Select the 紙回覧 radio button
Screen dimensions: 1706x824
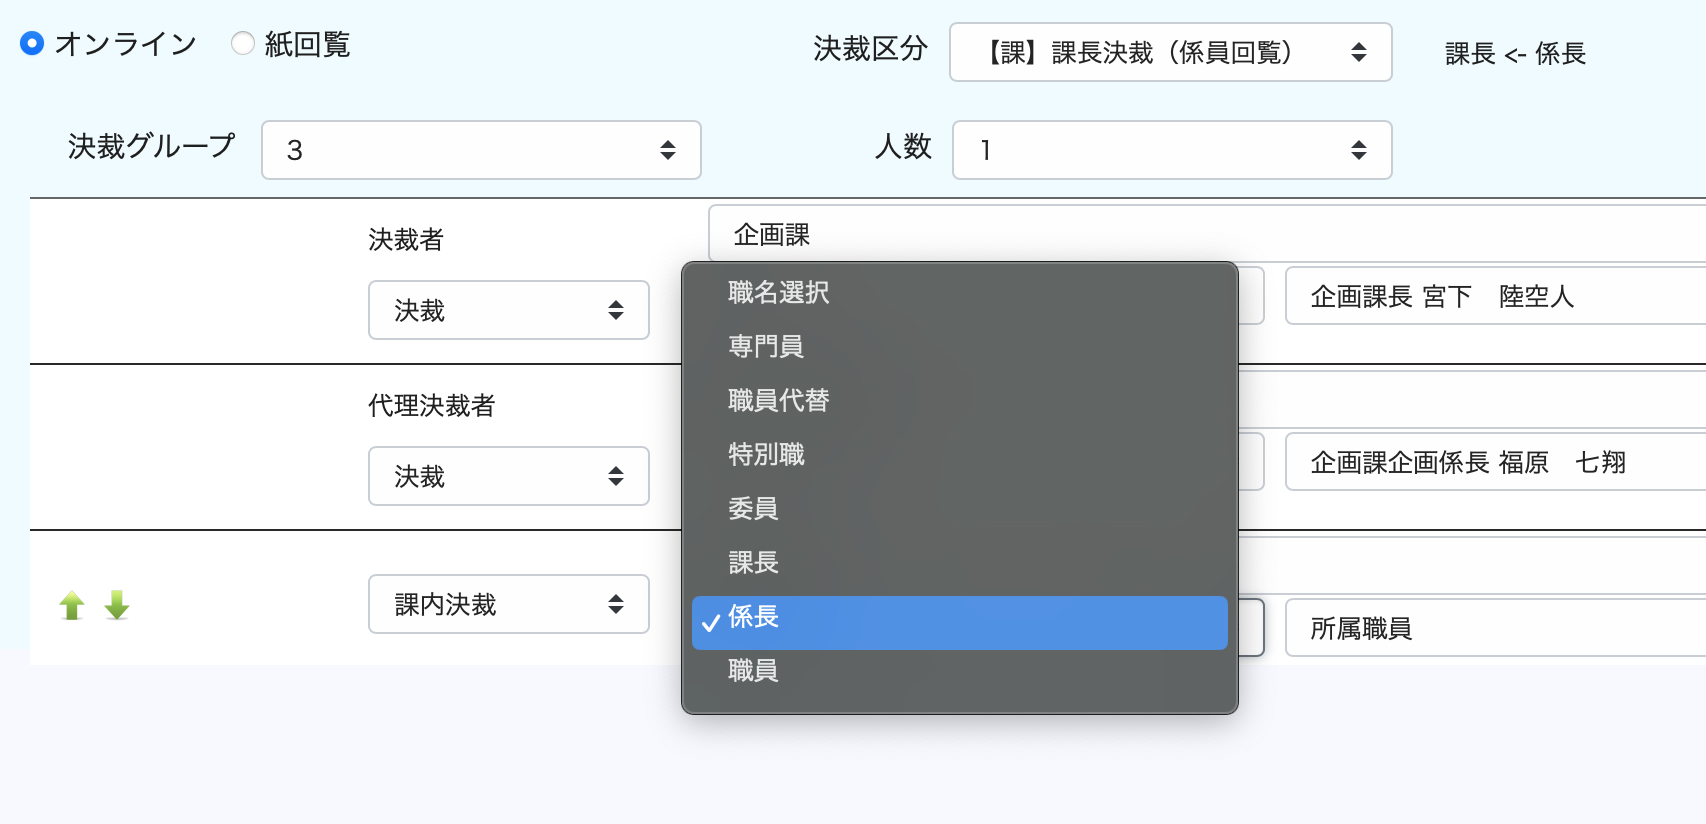coord(242,44)
